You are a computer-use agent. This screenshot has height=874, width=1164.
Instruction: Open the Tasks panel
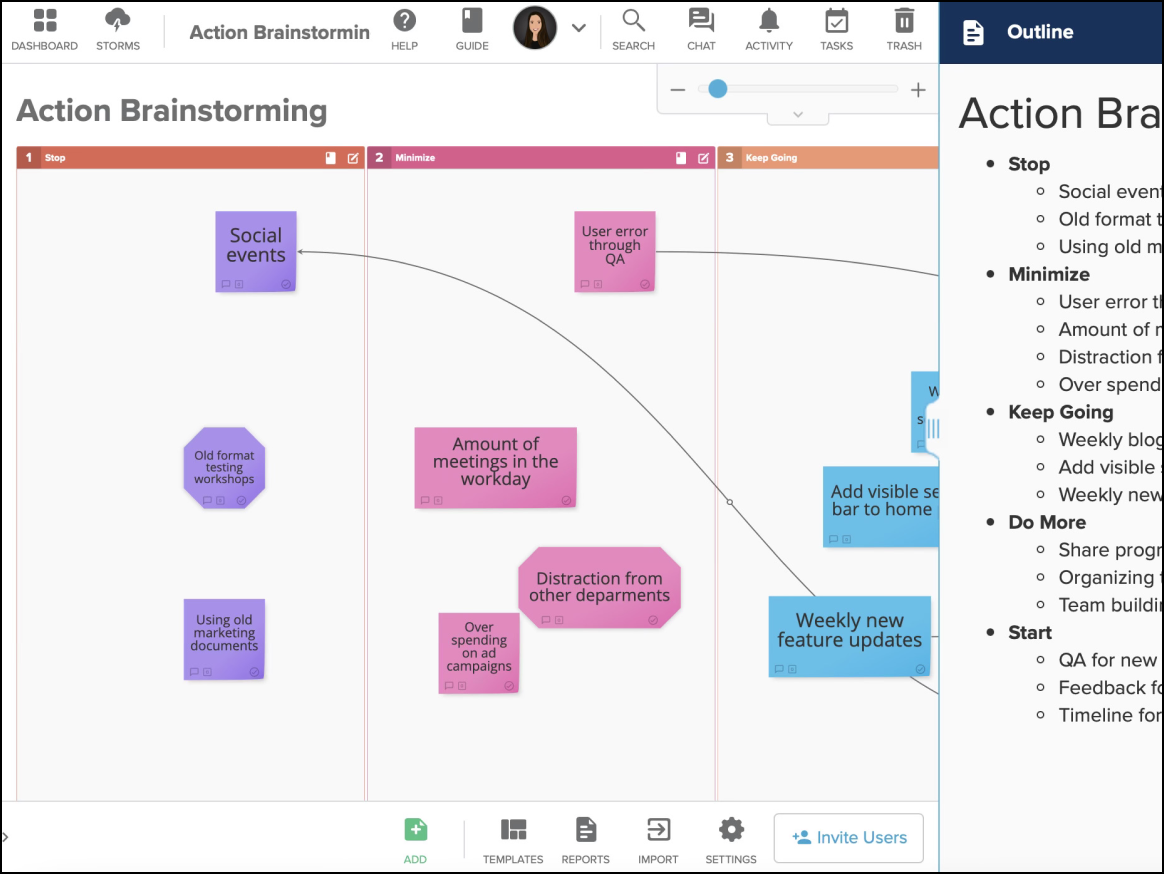pos(837,30)
